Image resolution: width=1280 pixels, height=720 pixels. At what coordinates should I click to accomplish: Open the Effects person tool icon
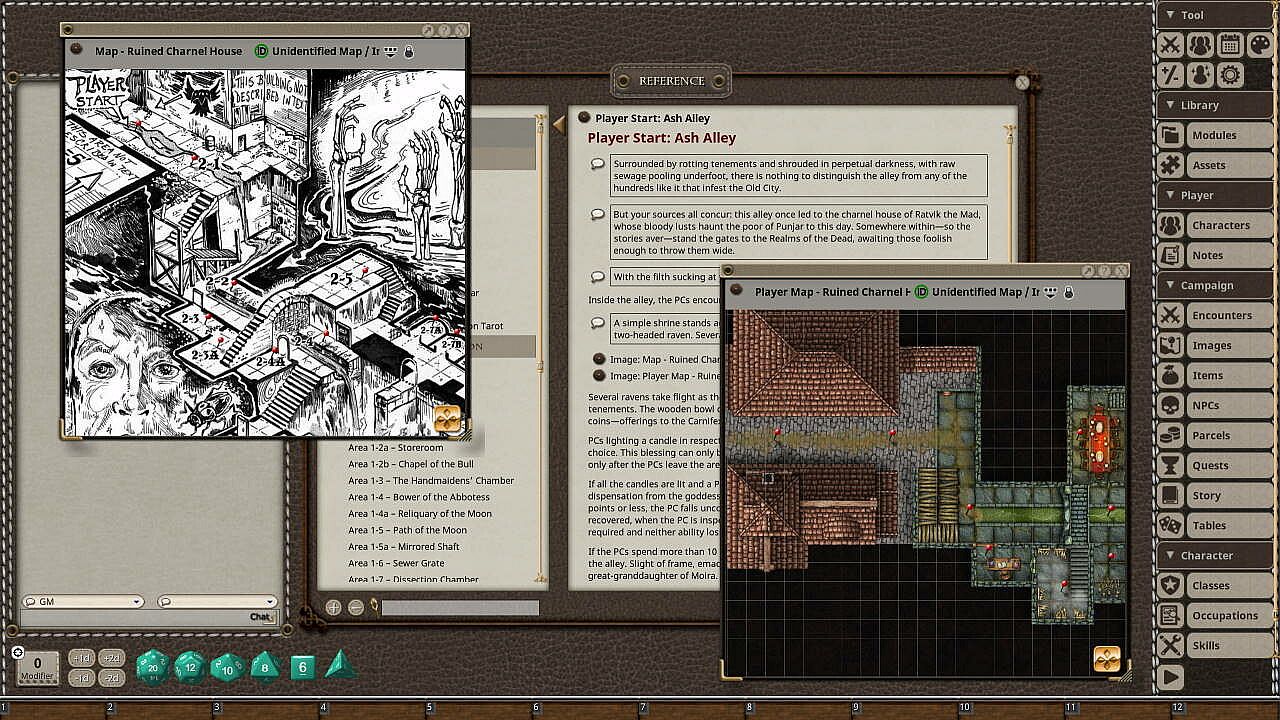pyautogui.click(x=1200, y=75)
